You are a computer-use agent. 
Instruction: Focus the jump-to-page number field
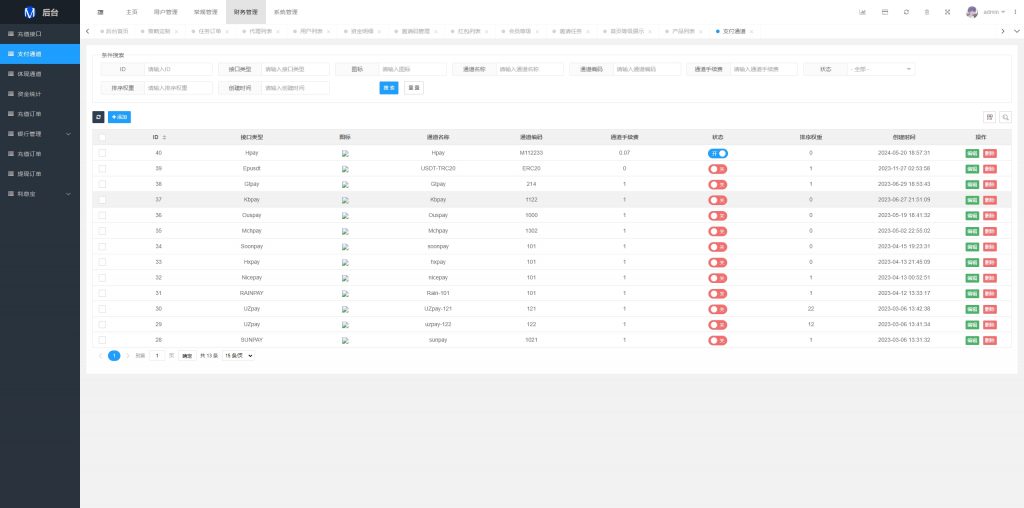(157, 356)
